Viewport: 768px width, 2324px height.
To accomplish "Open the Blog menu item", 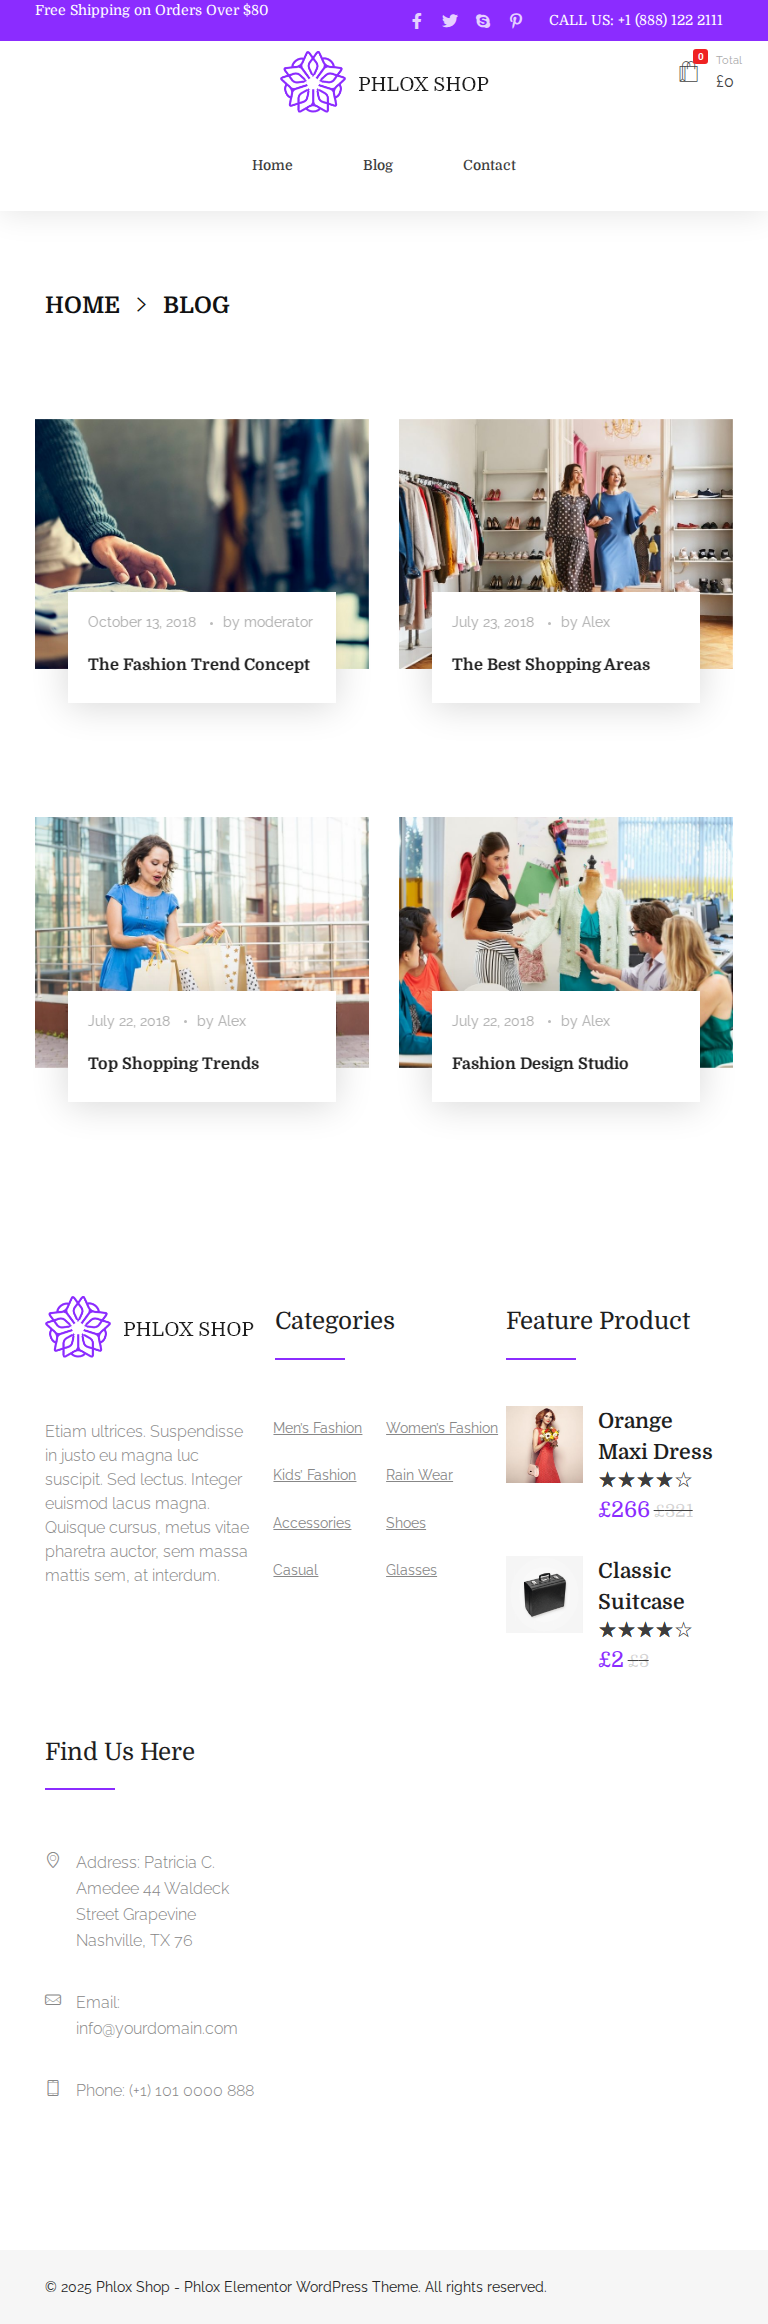I will pos(378,165).
